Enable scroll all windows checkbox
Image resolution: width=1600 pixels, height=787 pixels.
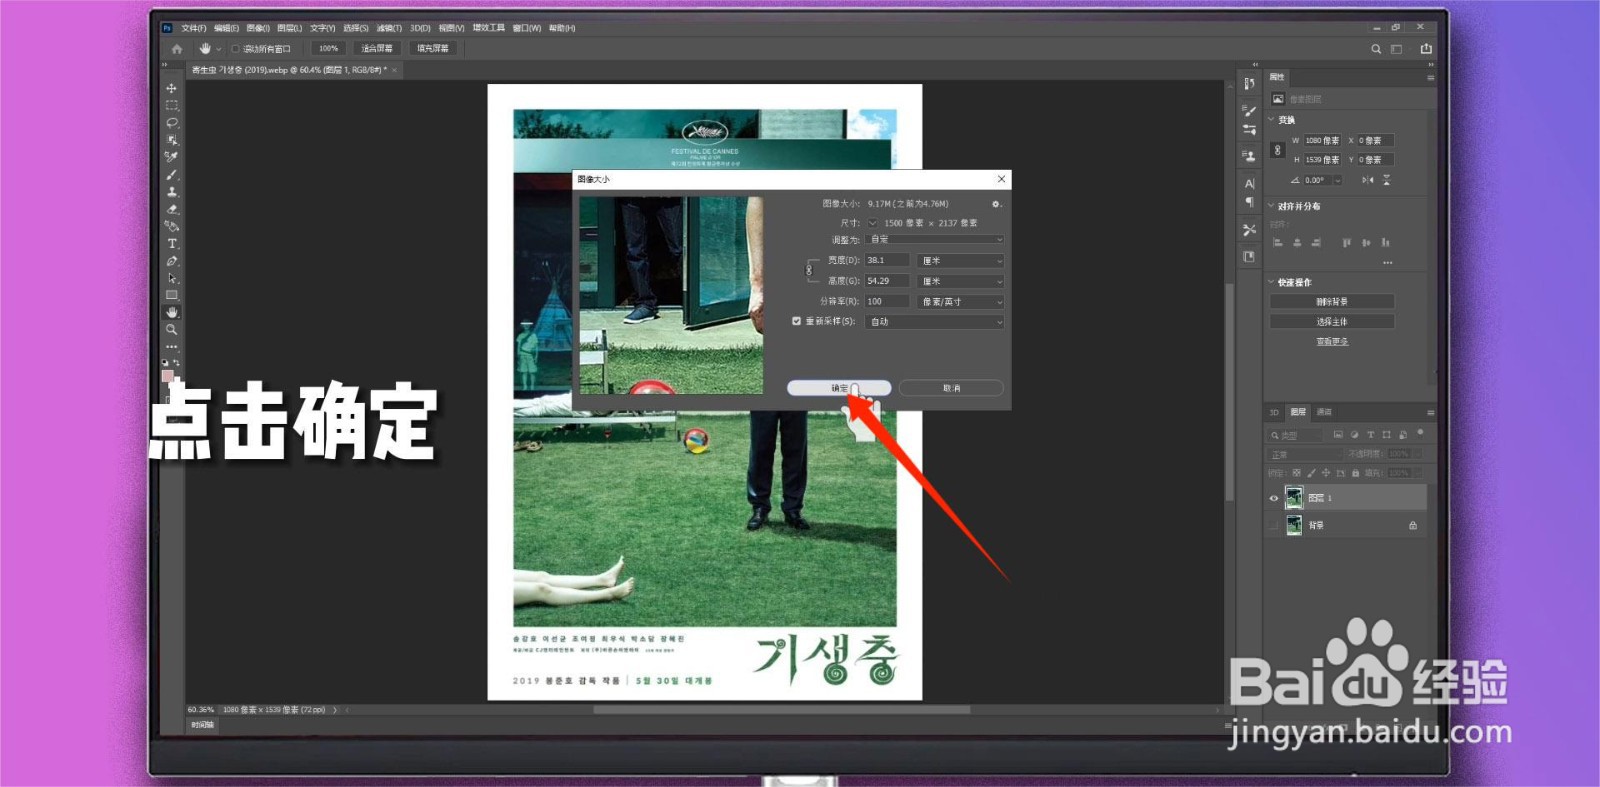(236, 48)
